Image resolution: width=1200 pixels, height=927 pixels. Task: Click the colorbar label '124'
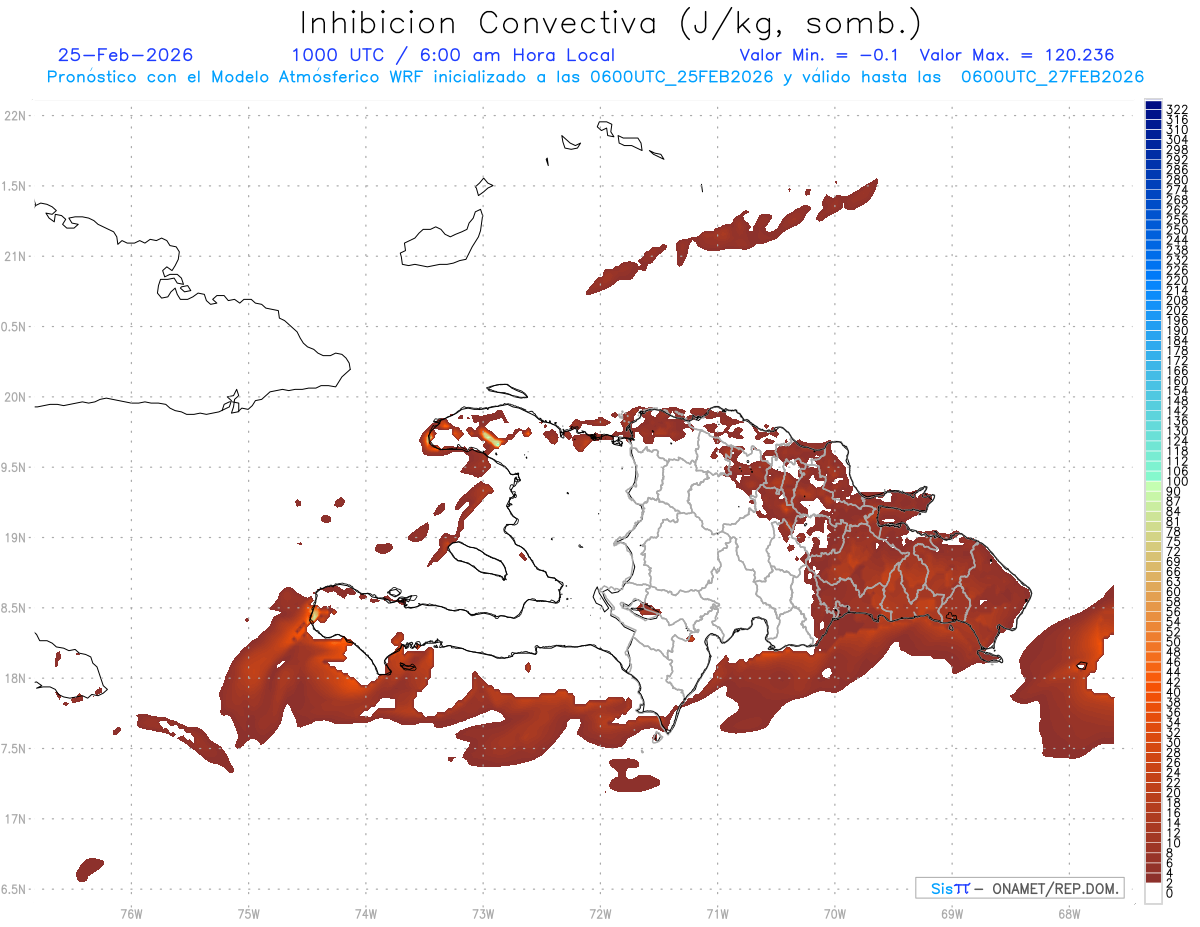[1177, 441]
